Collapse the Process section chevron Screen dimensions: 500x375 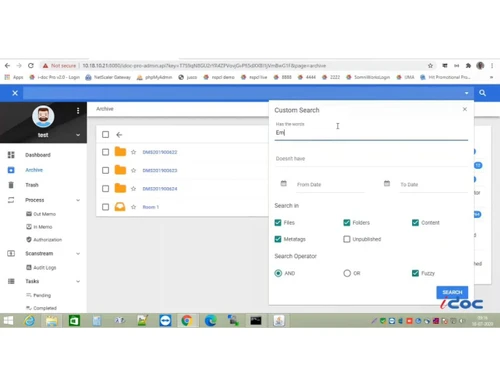[x=78, y=200]
